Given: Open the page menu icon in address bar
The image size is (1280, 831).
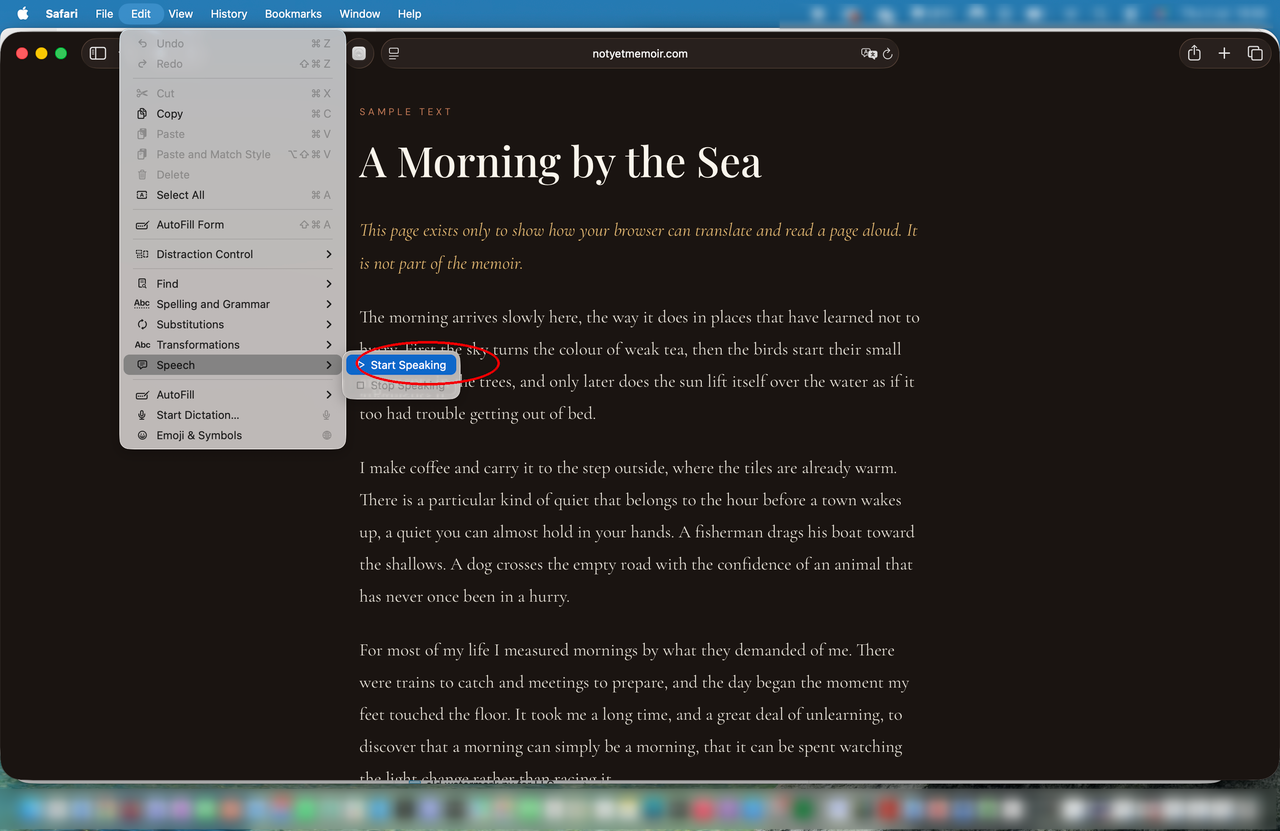Looking at the screenshot, I should pyautogui.click(x=394, y=54).
